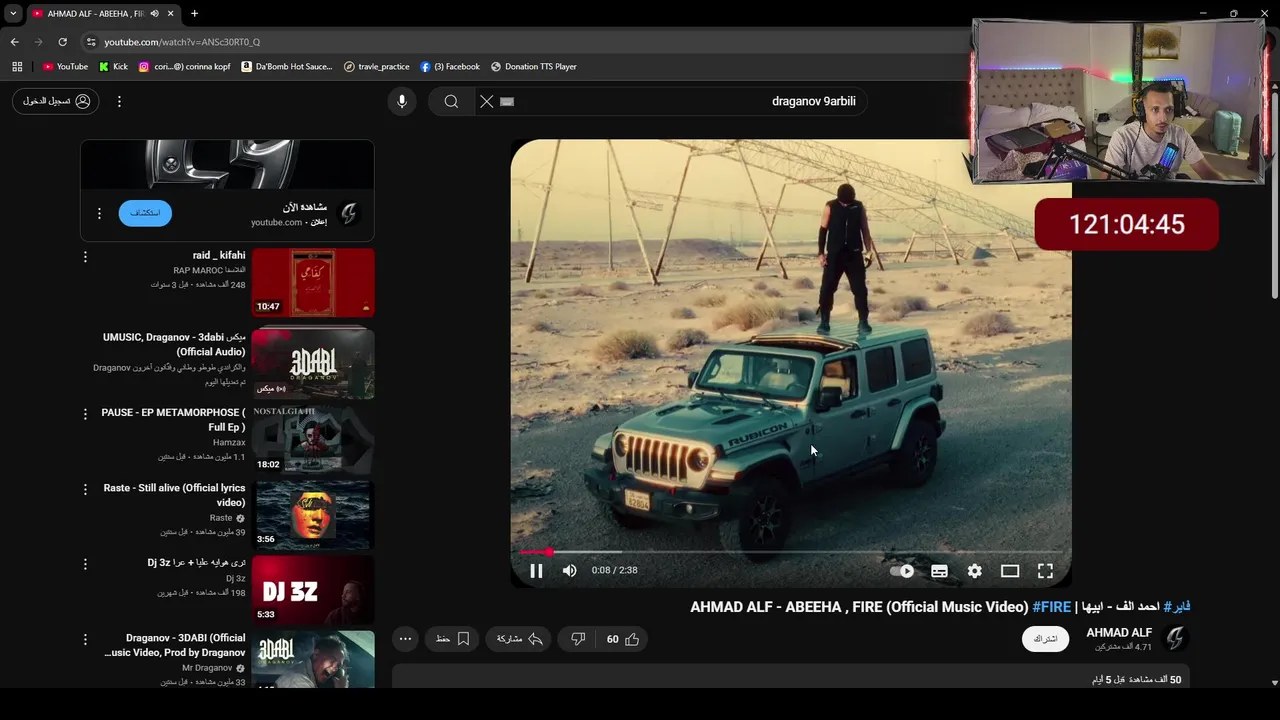Open the Hamzax channel name
Screen dimensions: 1280x720
pyautogui.click(x=229, y=442)
